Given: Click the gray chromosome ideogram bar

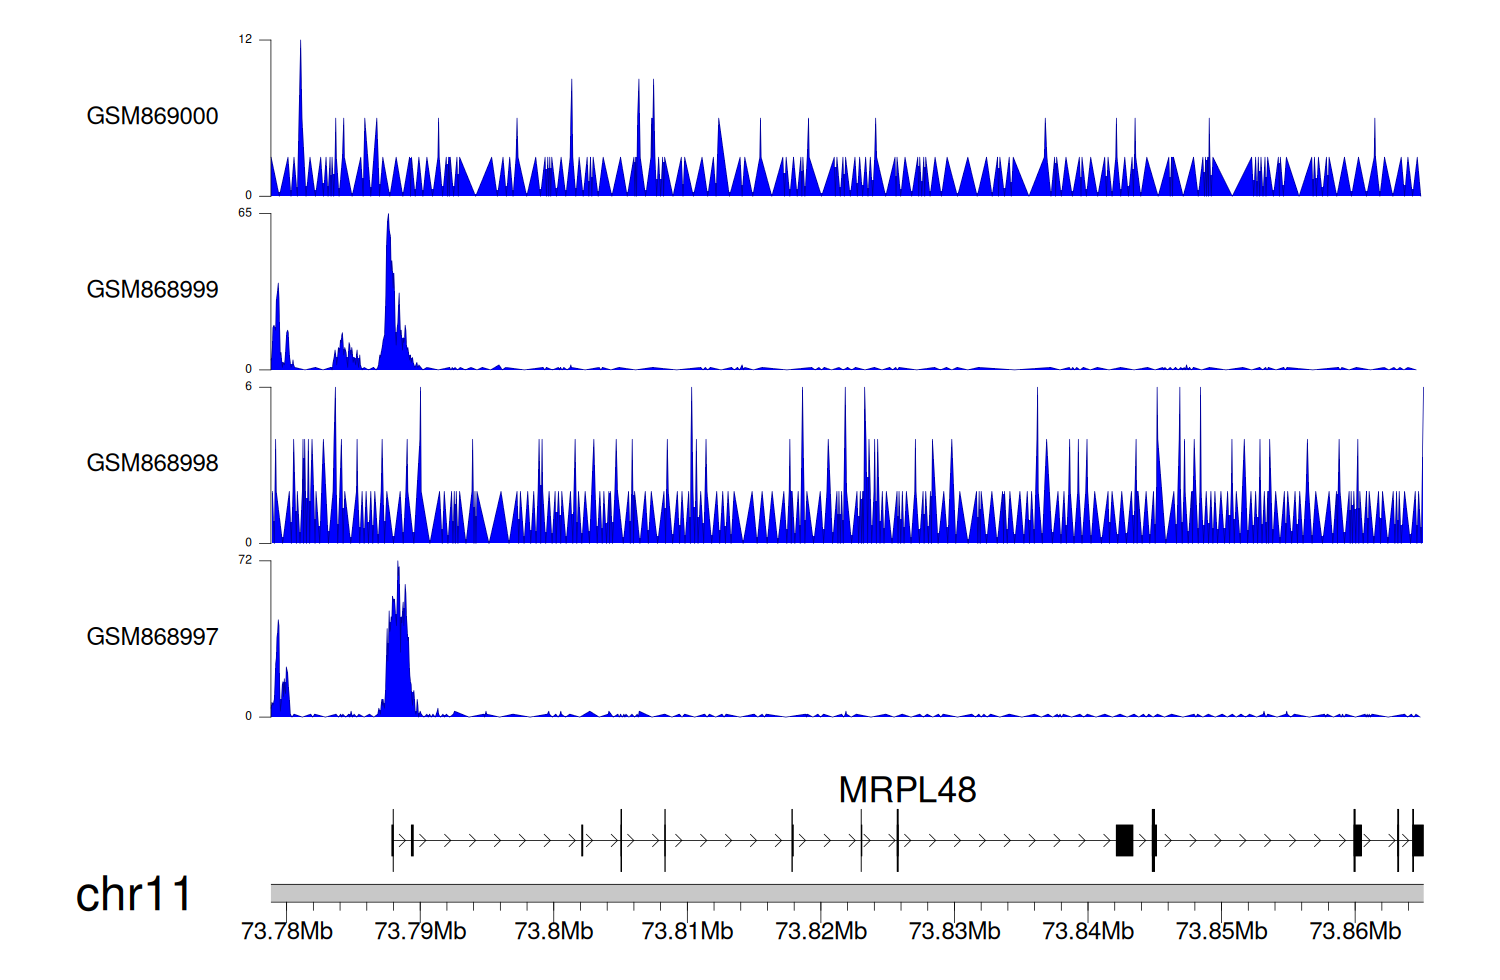Looking at the screenshot, I should click(x=846, y=893).
